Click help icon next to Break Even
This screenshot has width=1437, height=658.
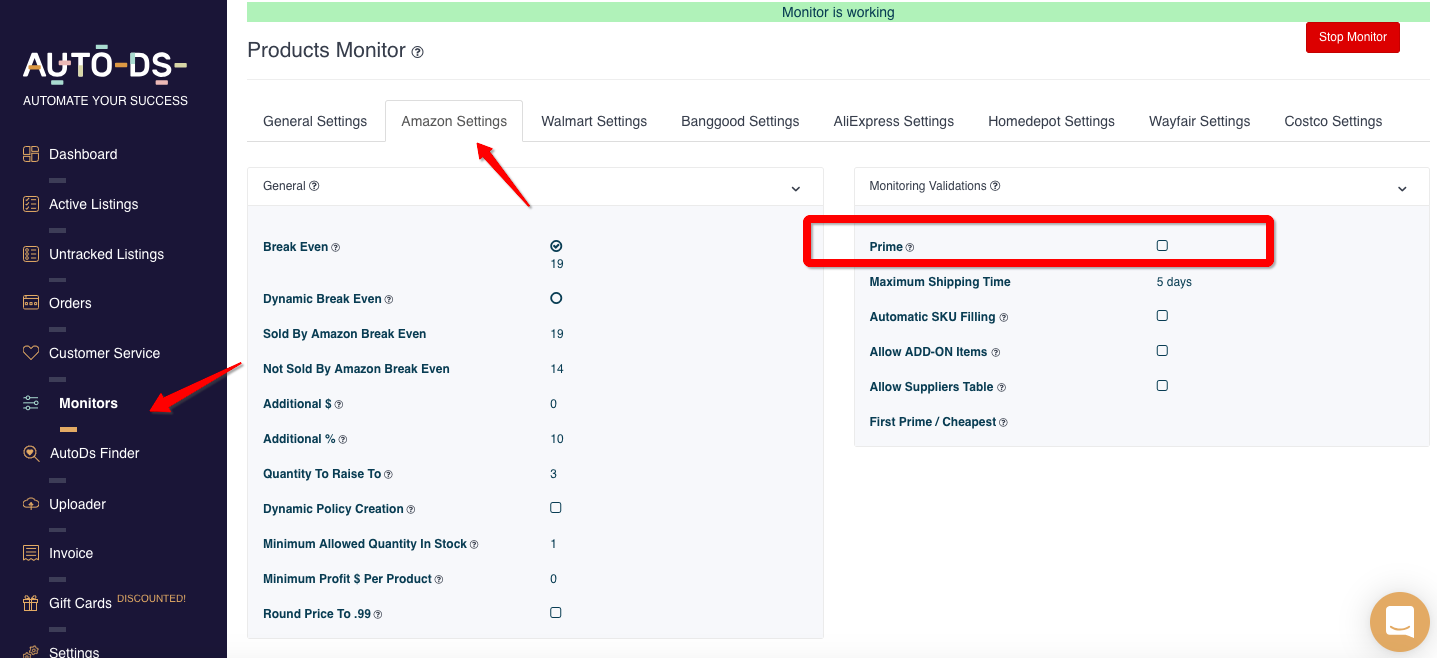[x=336, y=247]
